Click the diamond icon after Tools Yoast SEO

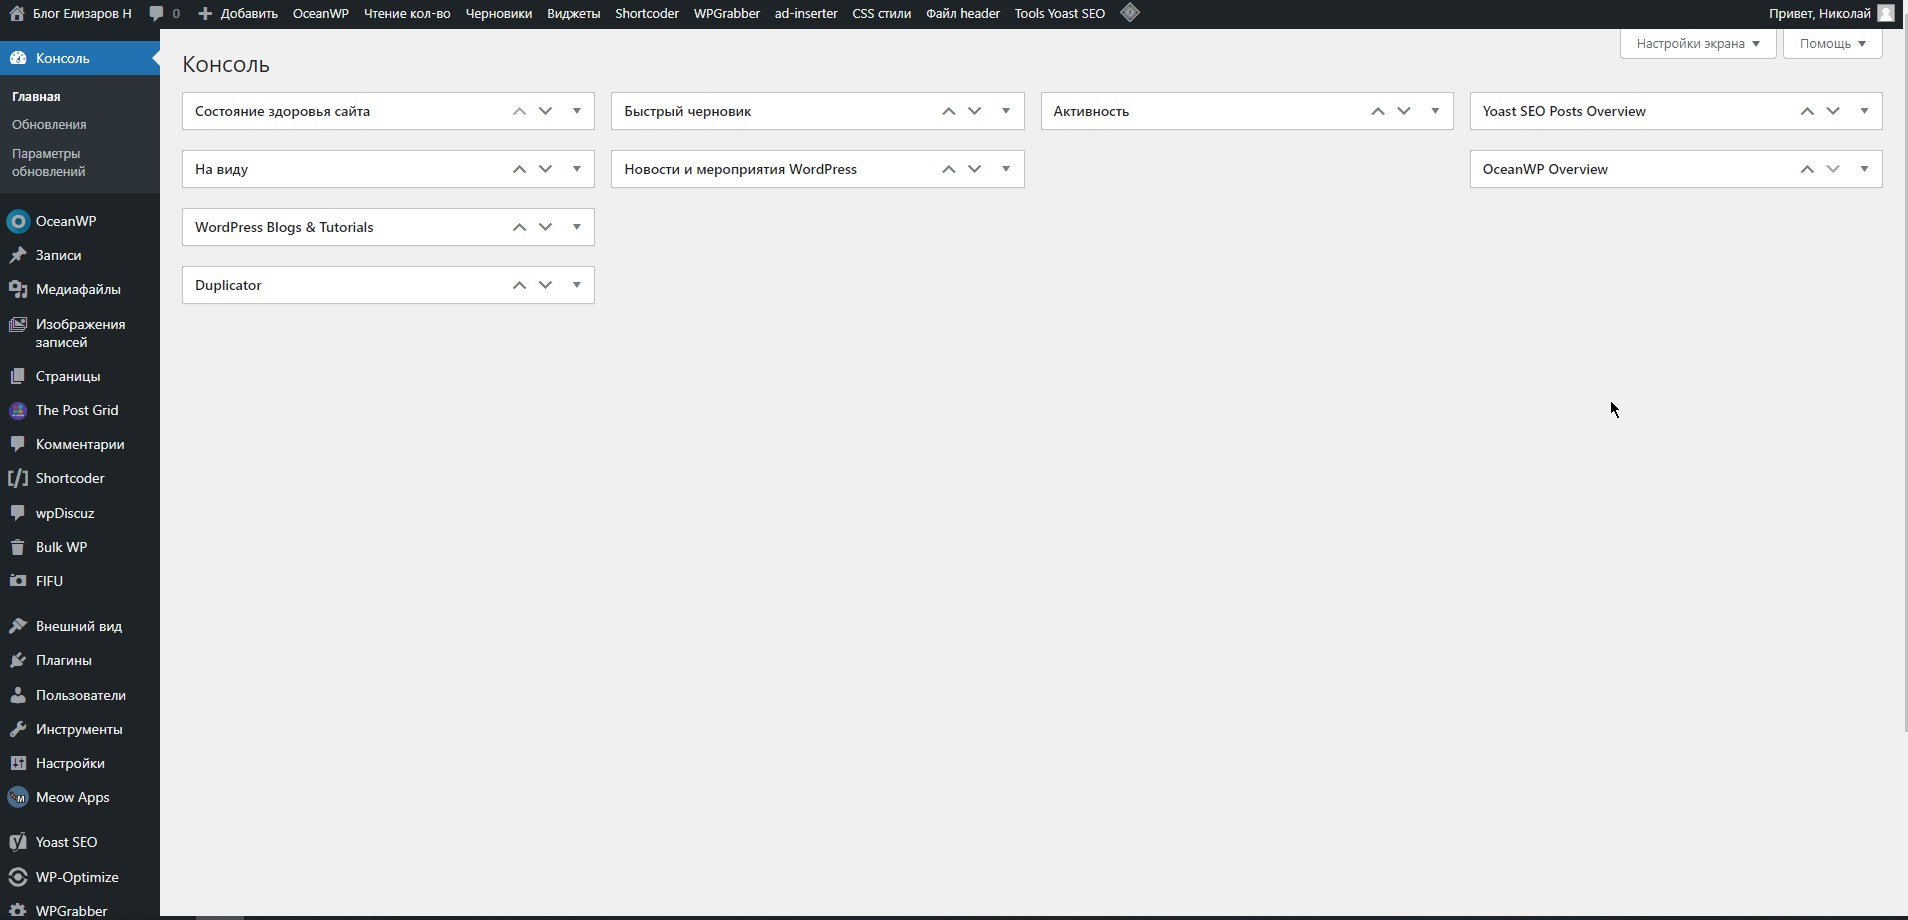pyautogui.click(x=1130, y=13)
